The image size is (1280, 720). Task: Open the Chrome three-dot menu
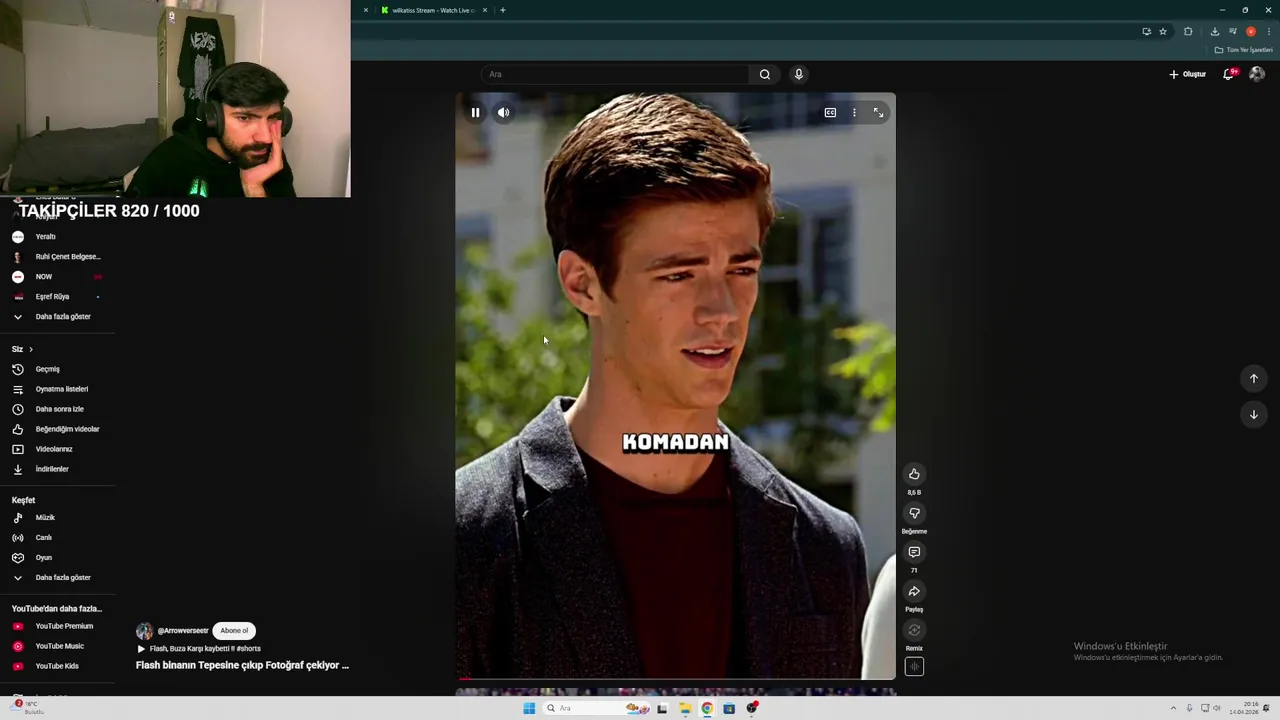pos(1269,31)
